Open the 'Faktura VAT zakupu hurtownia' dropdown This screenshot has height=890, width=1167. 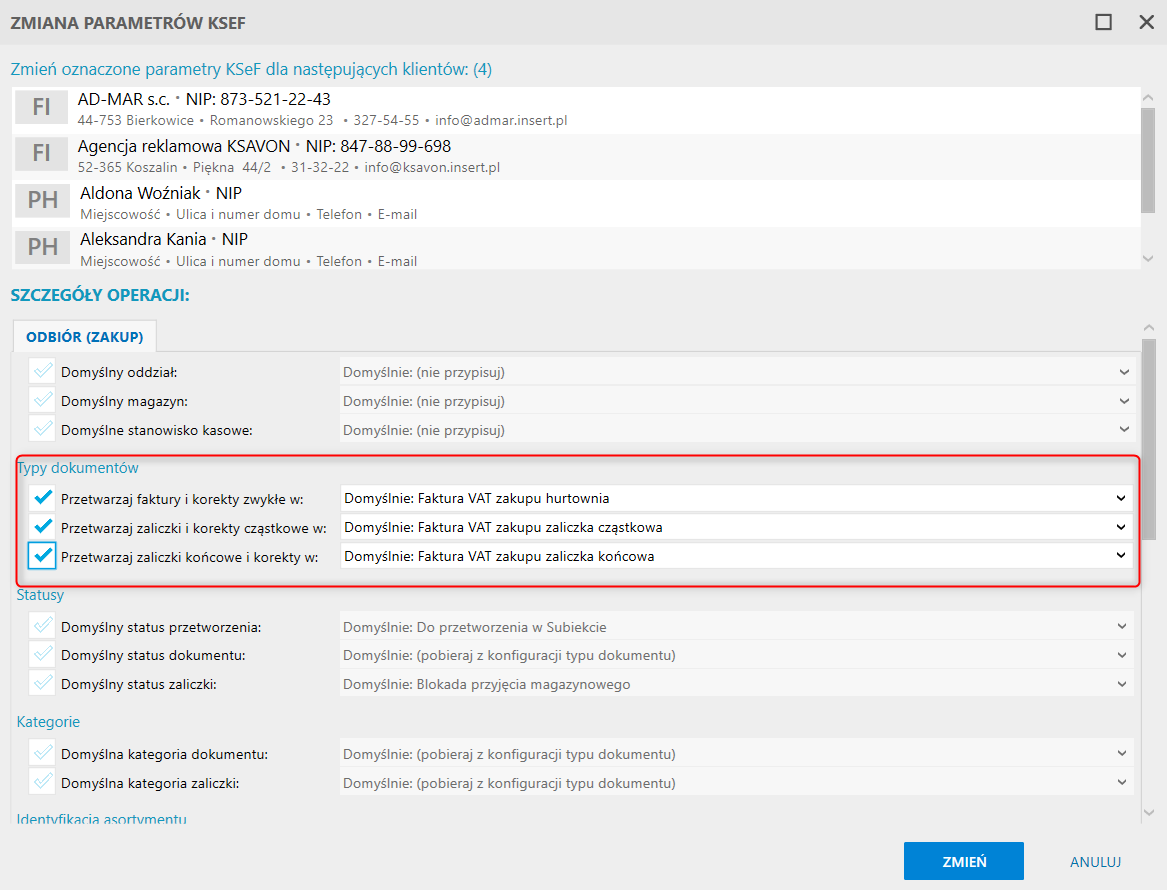1121,498
